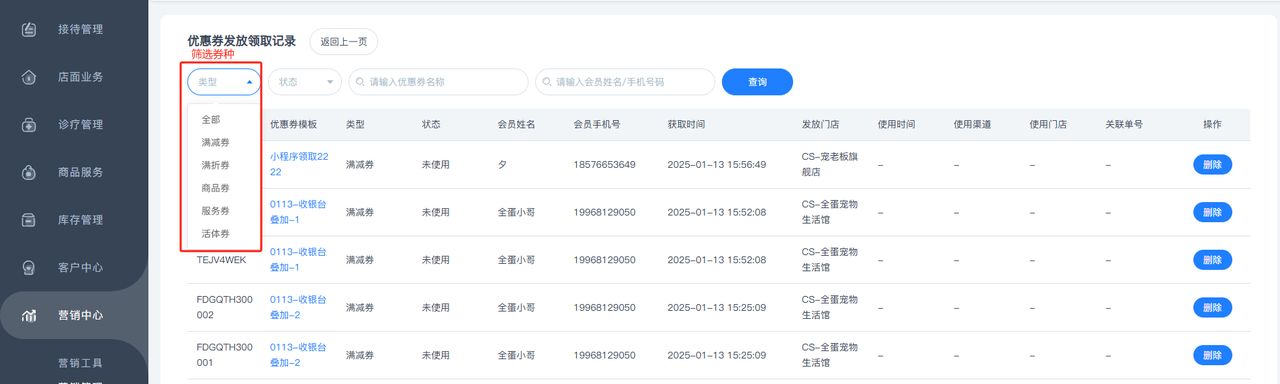1280x384 pixels.
Task: Click the 使用门店 column header
Action: (x=1048, y=125)
